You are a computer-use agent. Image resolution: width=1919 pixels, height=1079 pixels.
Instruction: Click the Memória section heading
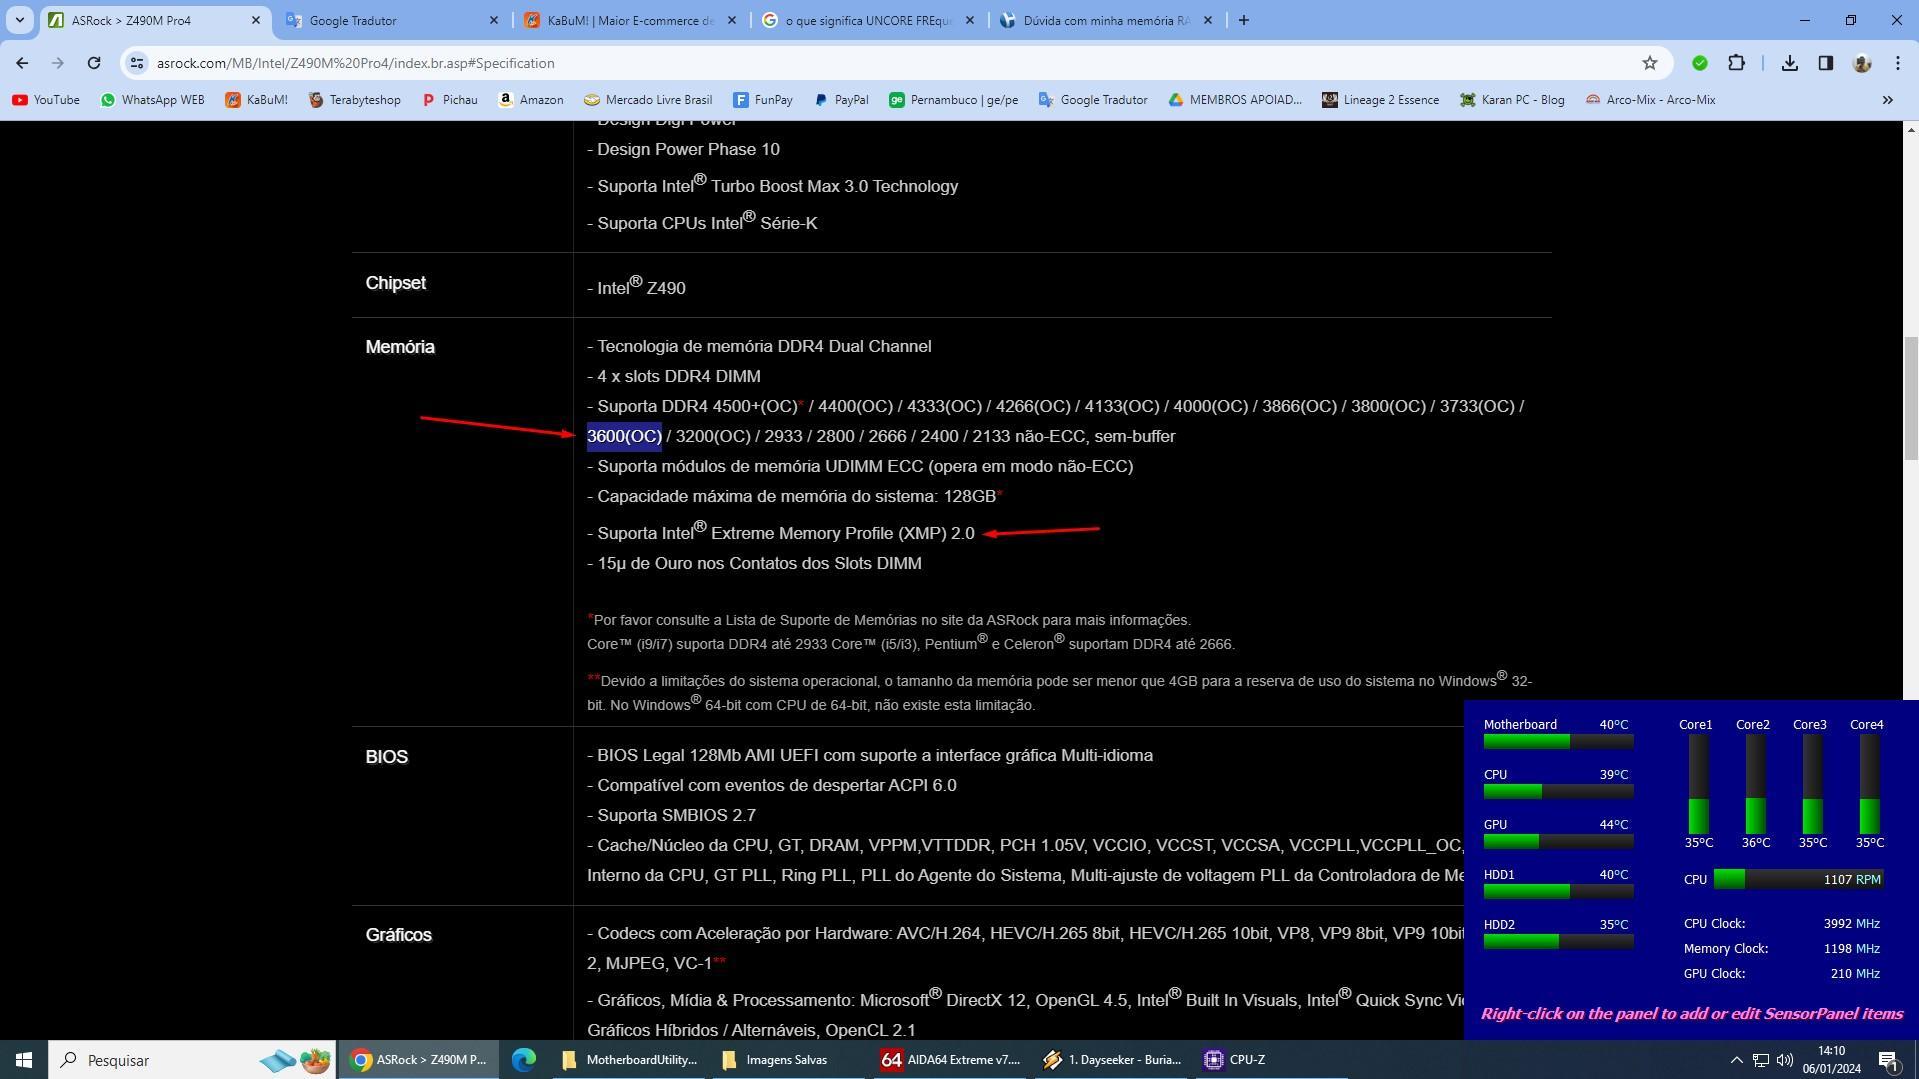(400, 347)
